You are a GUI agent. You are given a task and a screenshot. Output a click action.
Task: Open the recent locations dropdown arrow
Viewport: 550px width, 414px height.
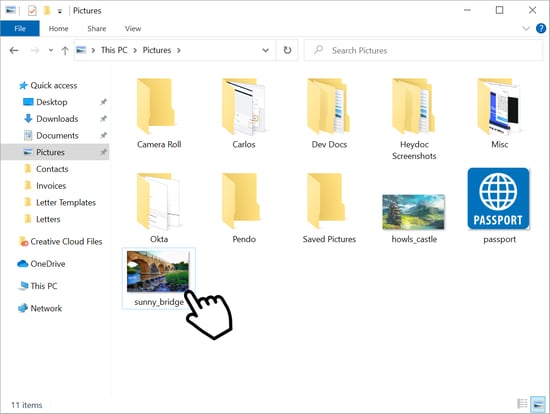51,51
